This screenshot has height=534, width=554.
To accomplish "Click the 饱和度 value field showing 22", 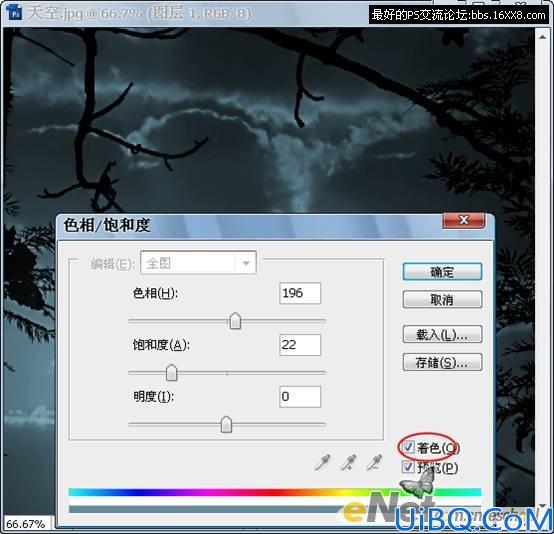I will (300, 345).
